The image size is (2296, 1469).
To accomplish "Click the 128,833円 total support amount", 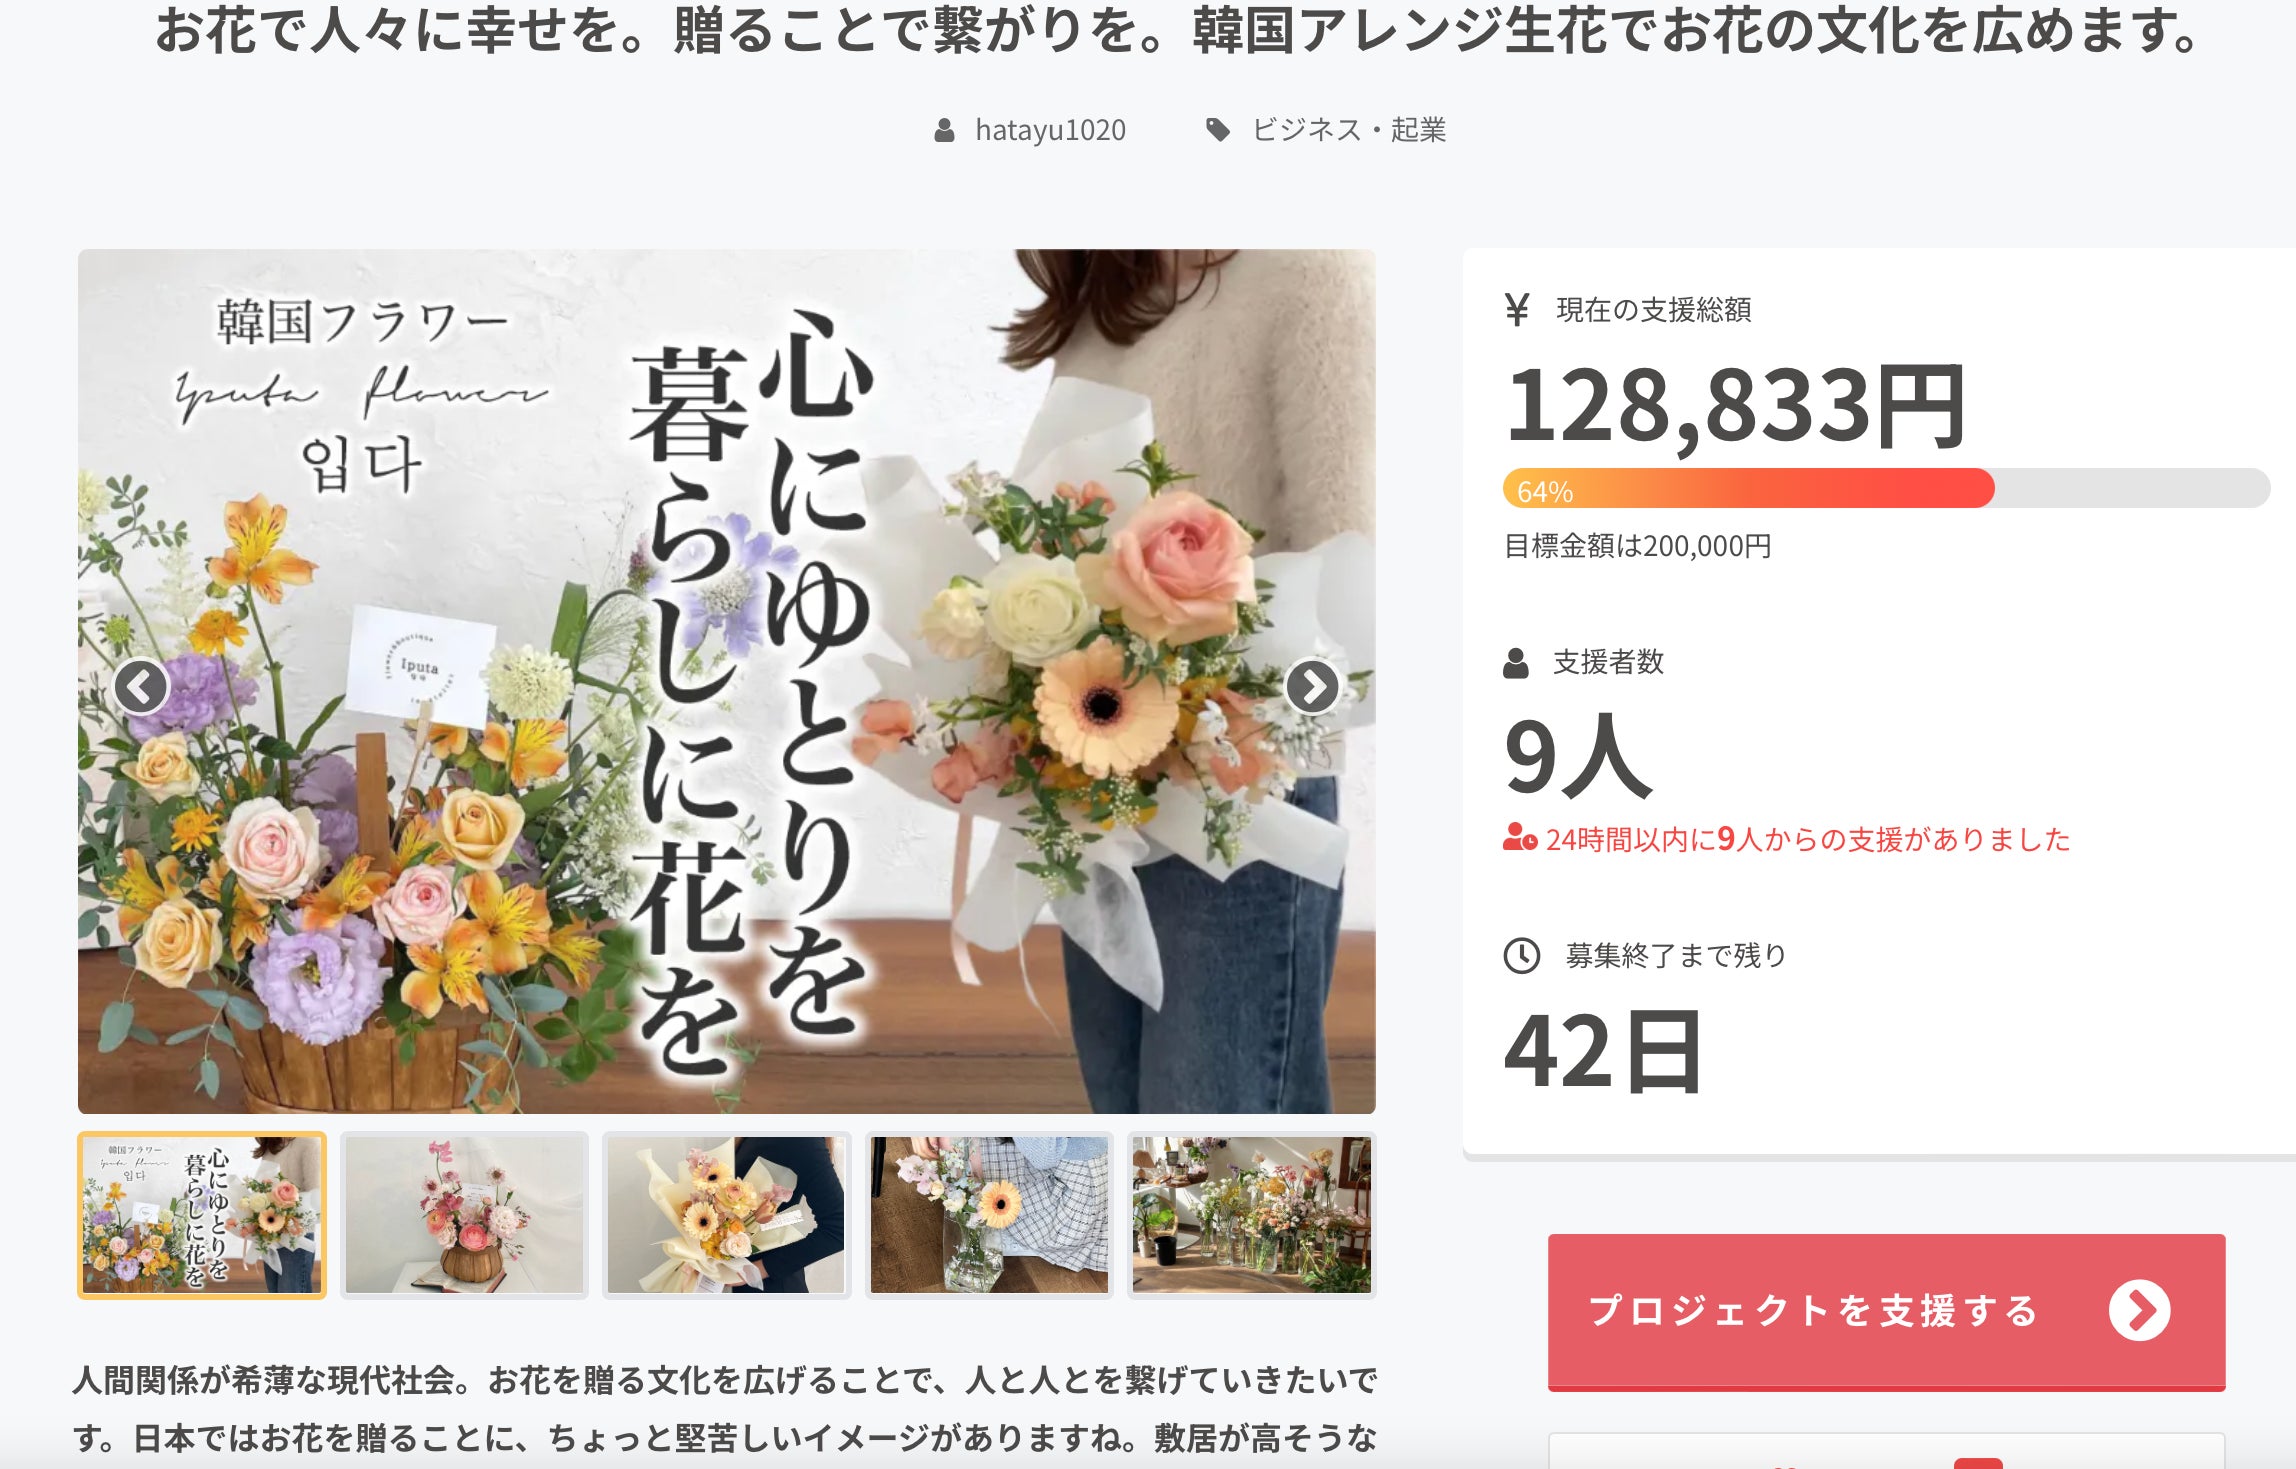I will pos(1736,406).
